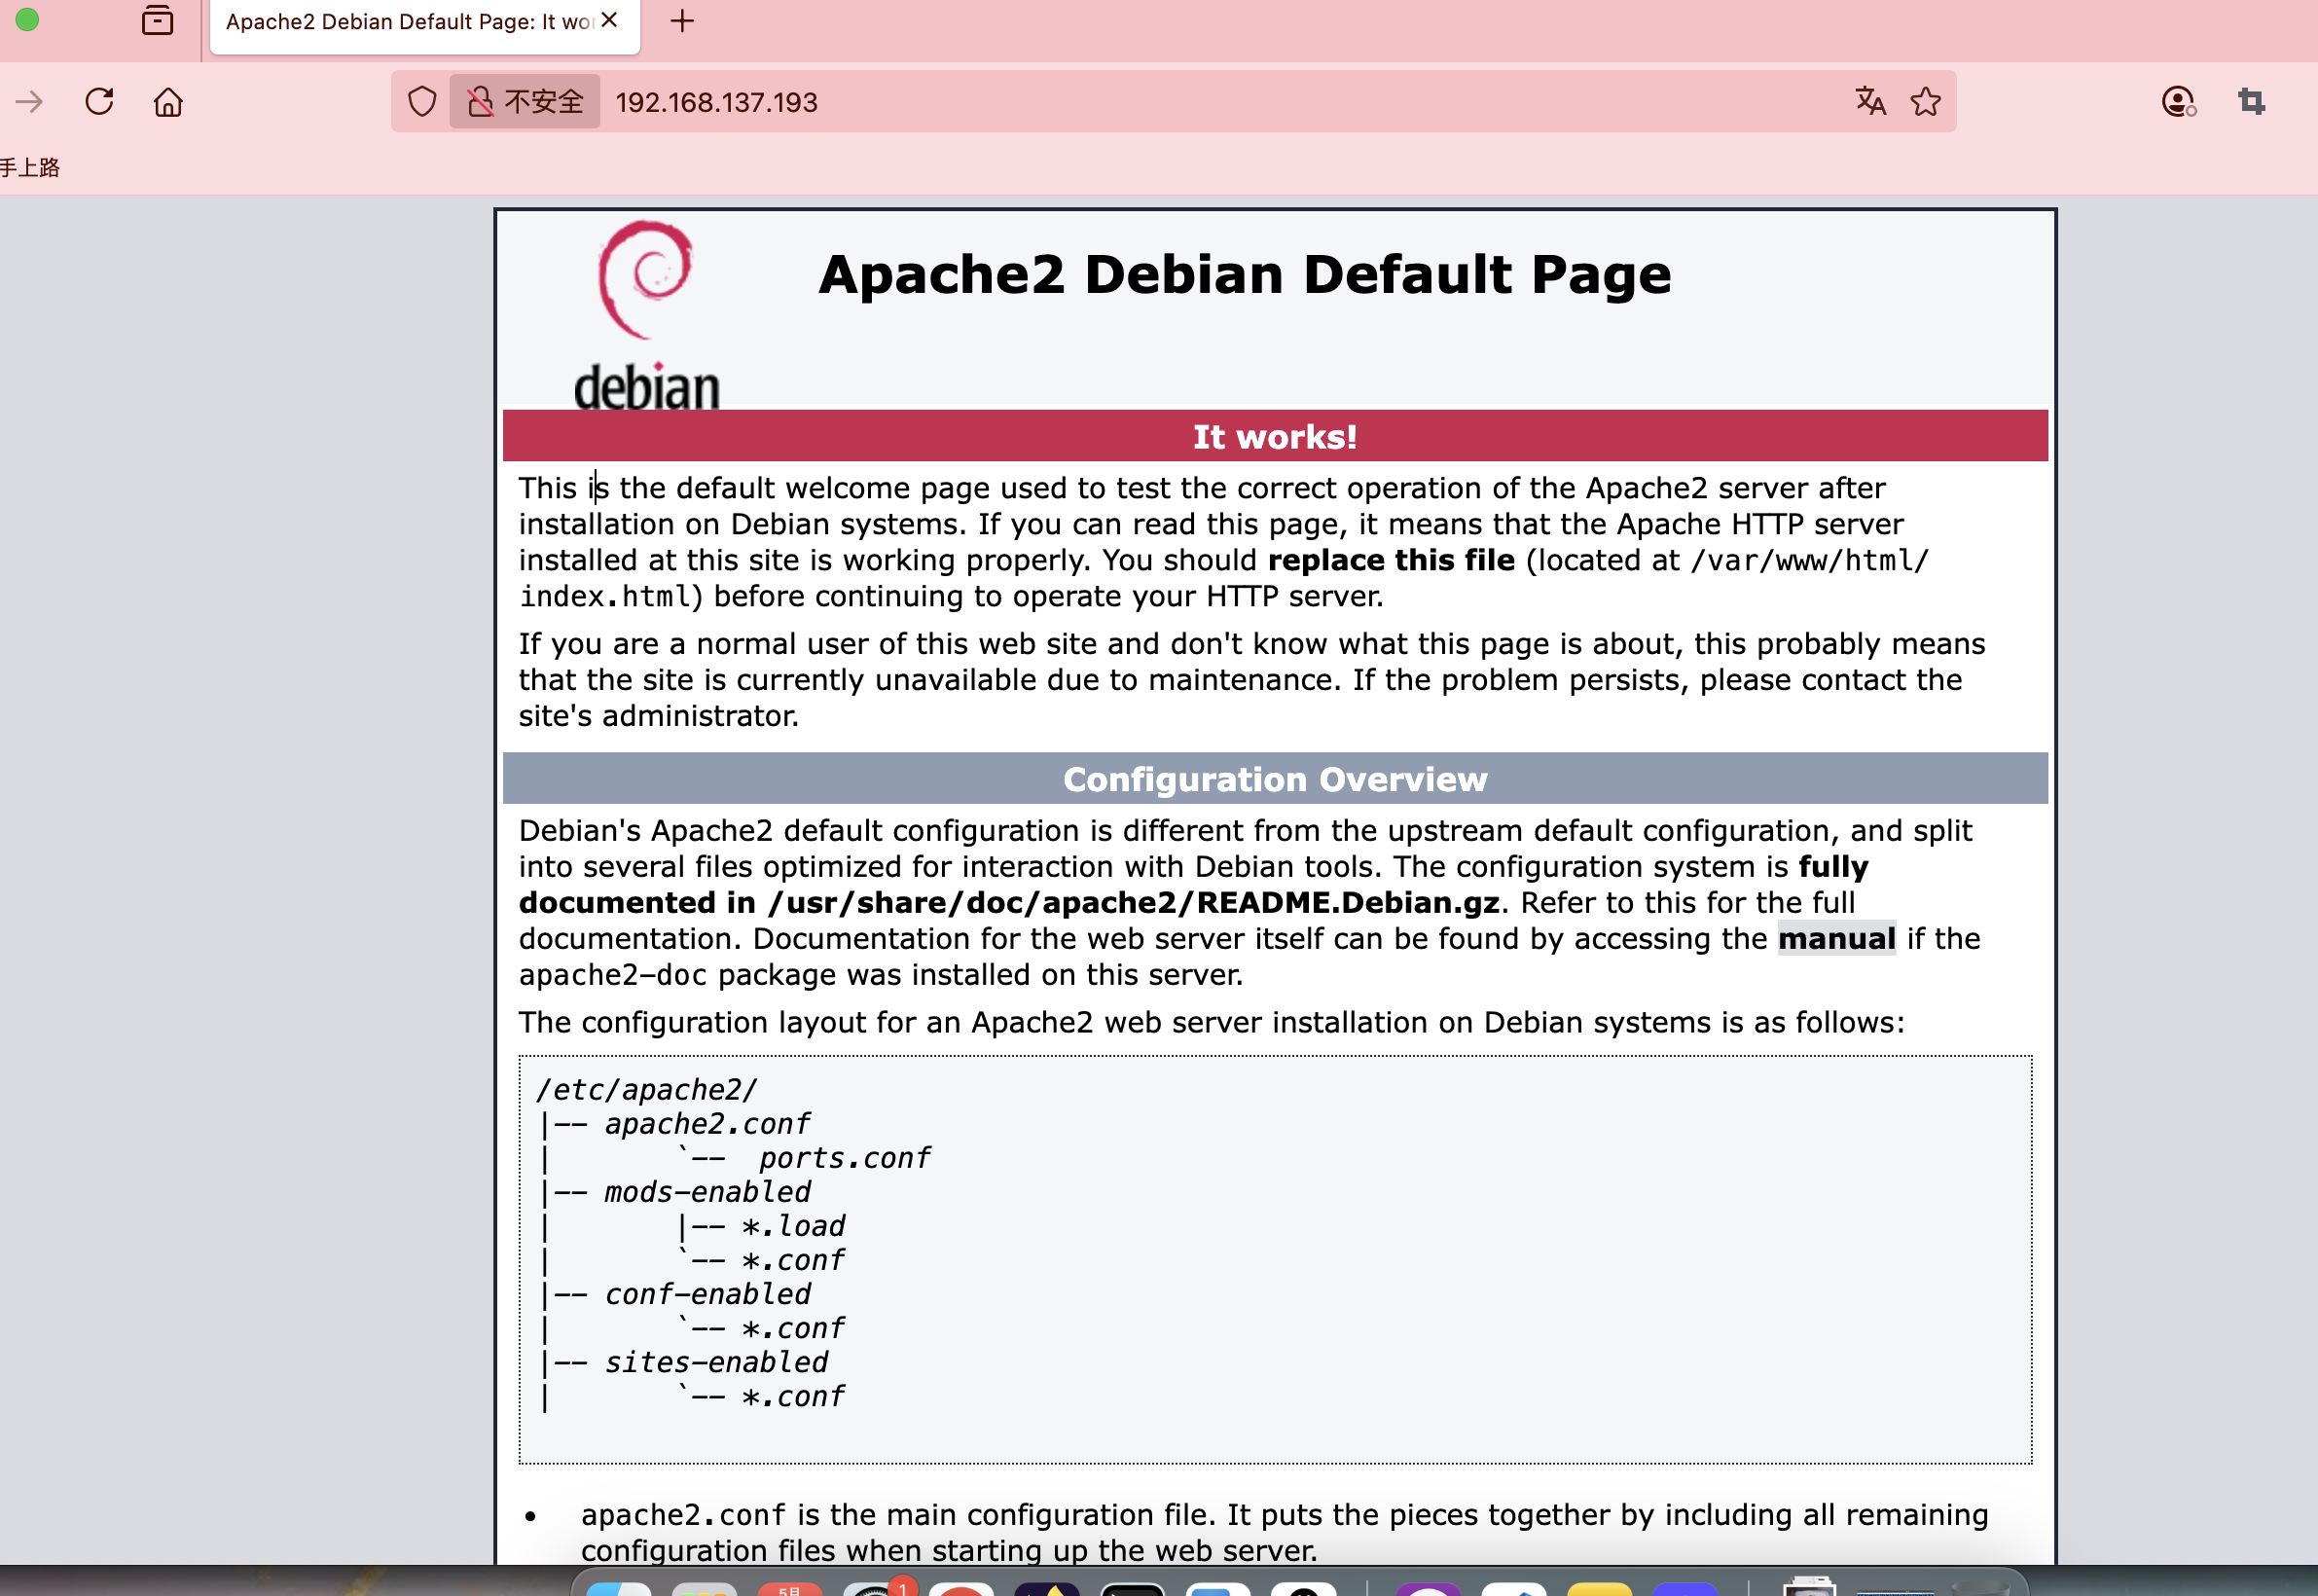Open the tab list overview icon

[x=157, y=21]
